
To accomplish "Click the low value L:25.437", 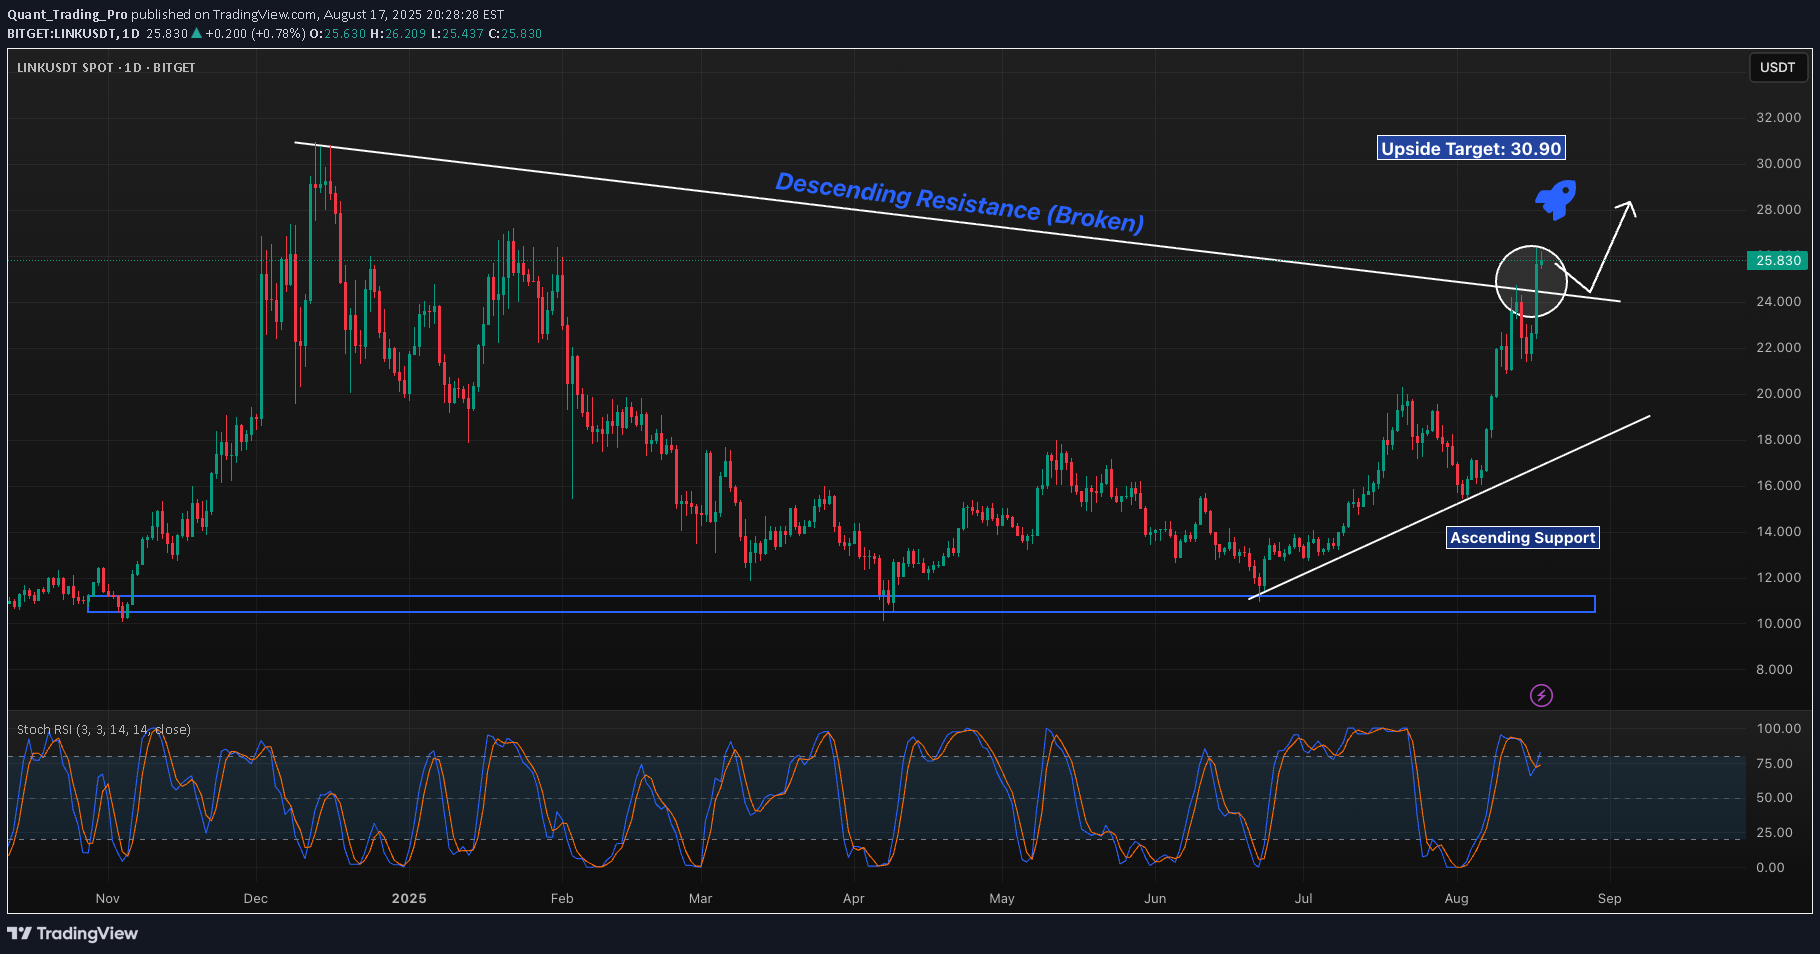I will point(457,33).
